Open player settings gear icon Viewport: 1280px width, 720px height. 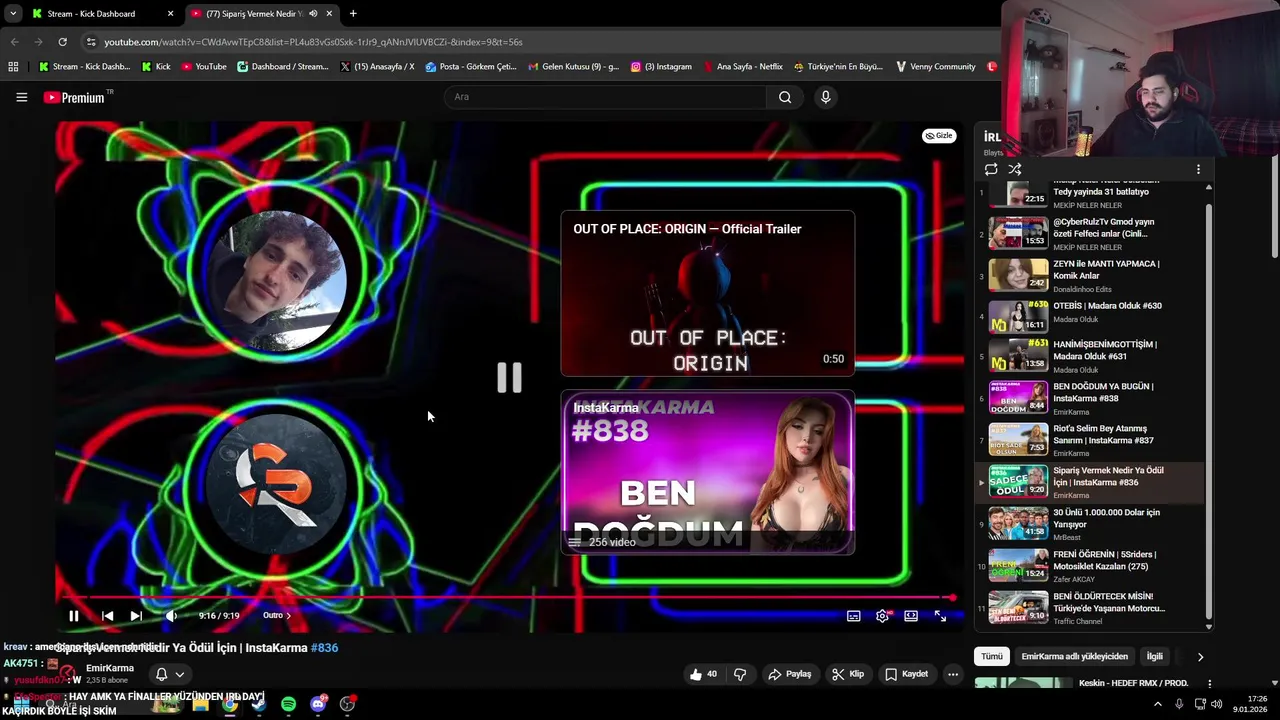[x=882, y=616]
